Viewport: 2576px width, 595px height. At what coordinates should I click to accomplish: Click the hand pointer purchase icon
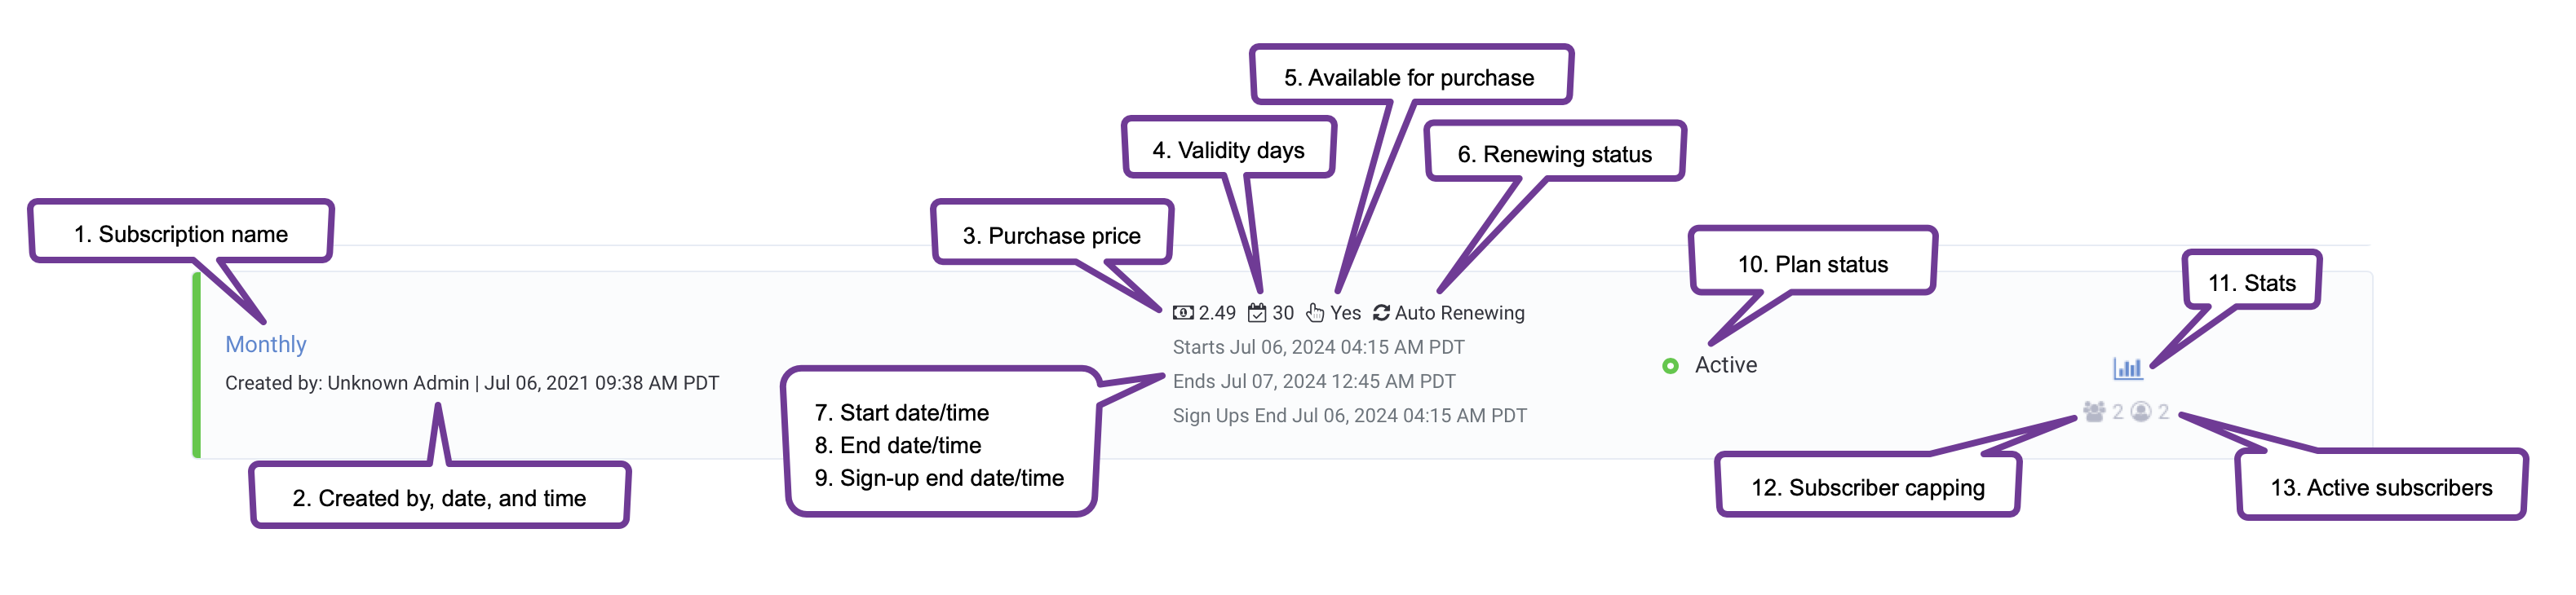click(x=1315, y=313)
